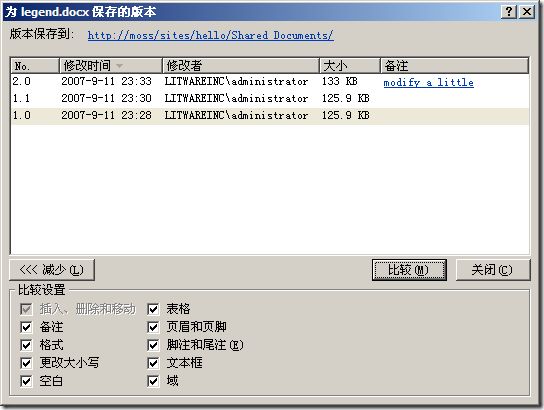The width and height of the screenshot is (544, 410).
Task: Sort by the 修改者 column header
Action: pos(241,66)
